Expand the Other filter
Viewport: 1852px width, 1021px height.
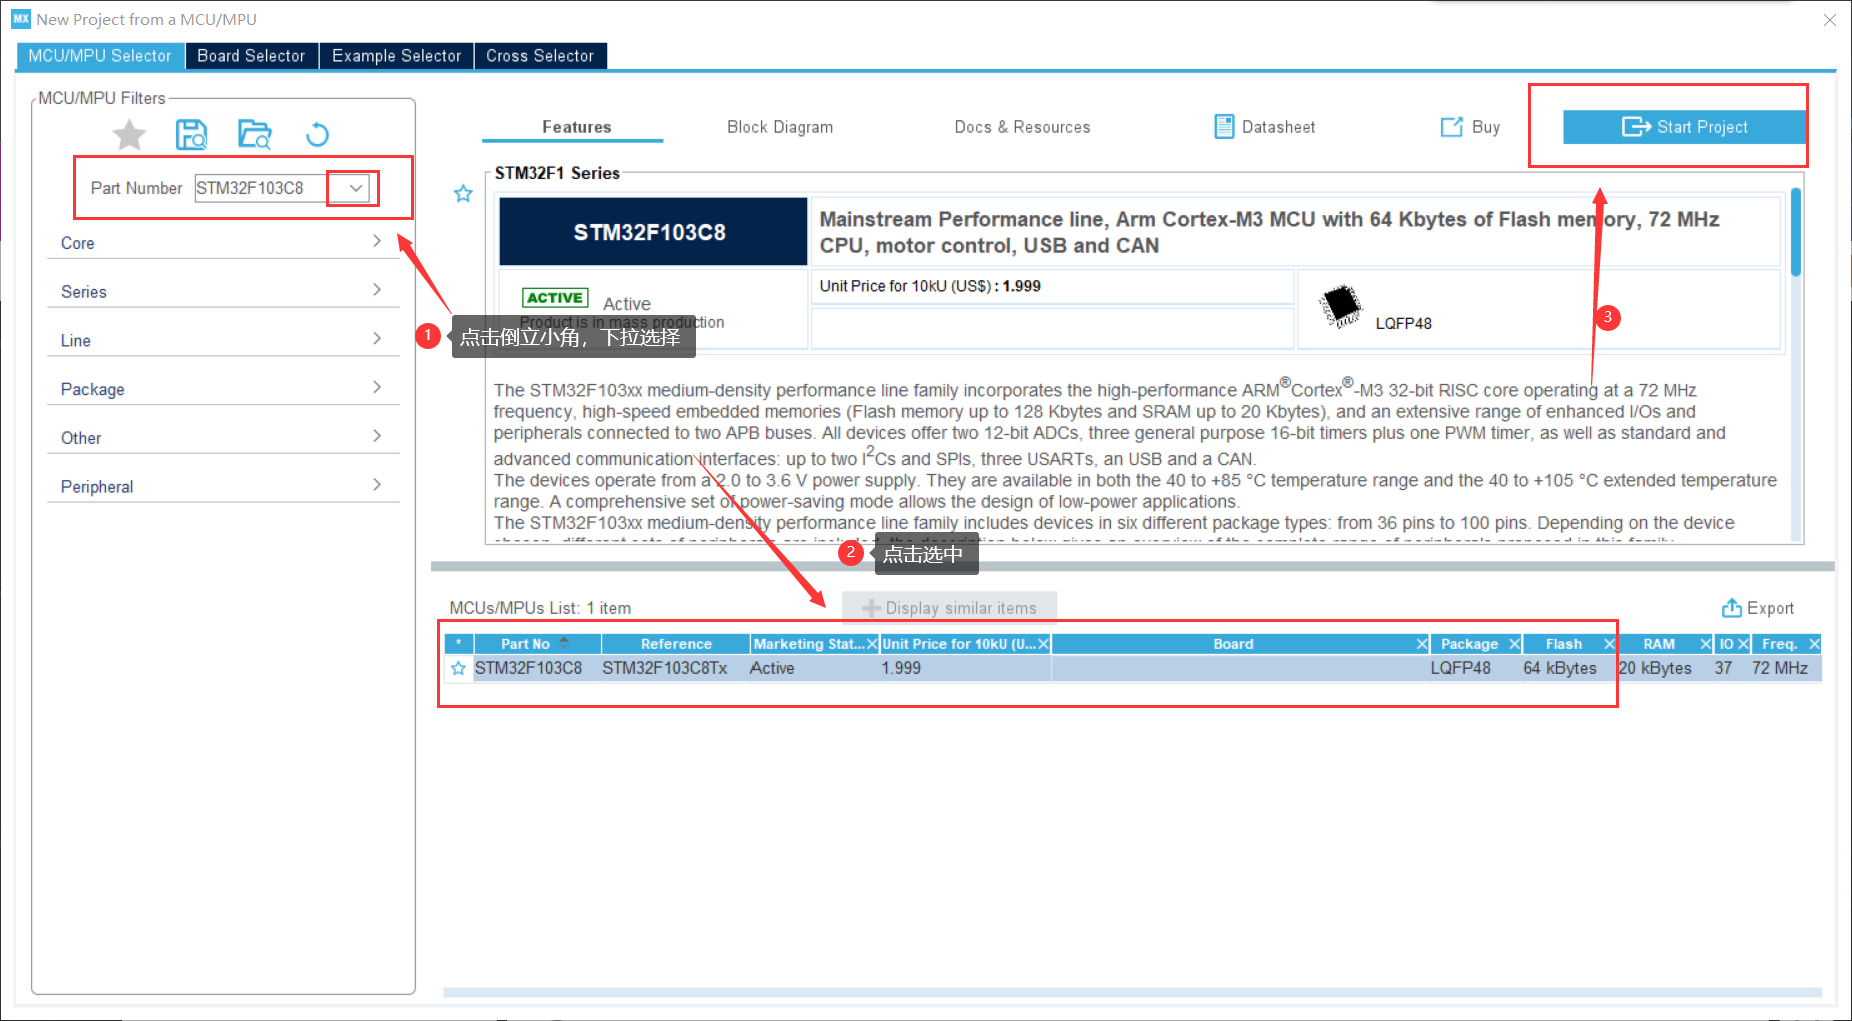click(x=223, y=437)
